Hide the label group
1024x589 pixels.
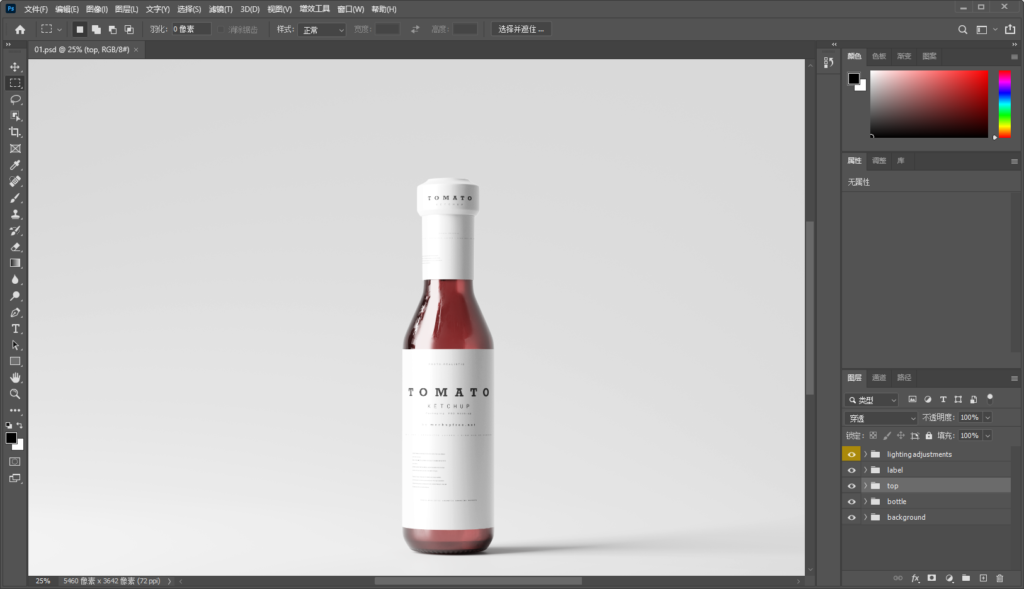[x=852, y=470]
